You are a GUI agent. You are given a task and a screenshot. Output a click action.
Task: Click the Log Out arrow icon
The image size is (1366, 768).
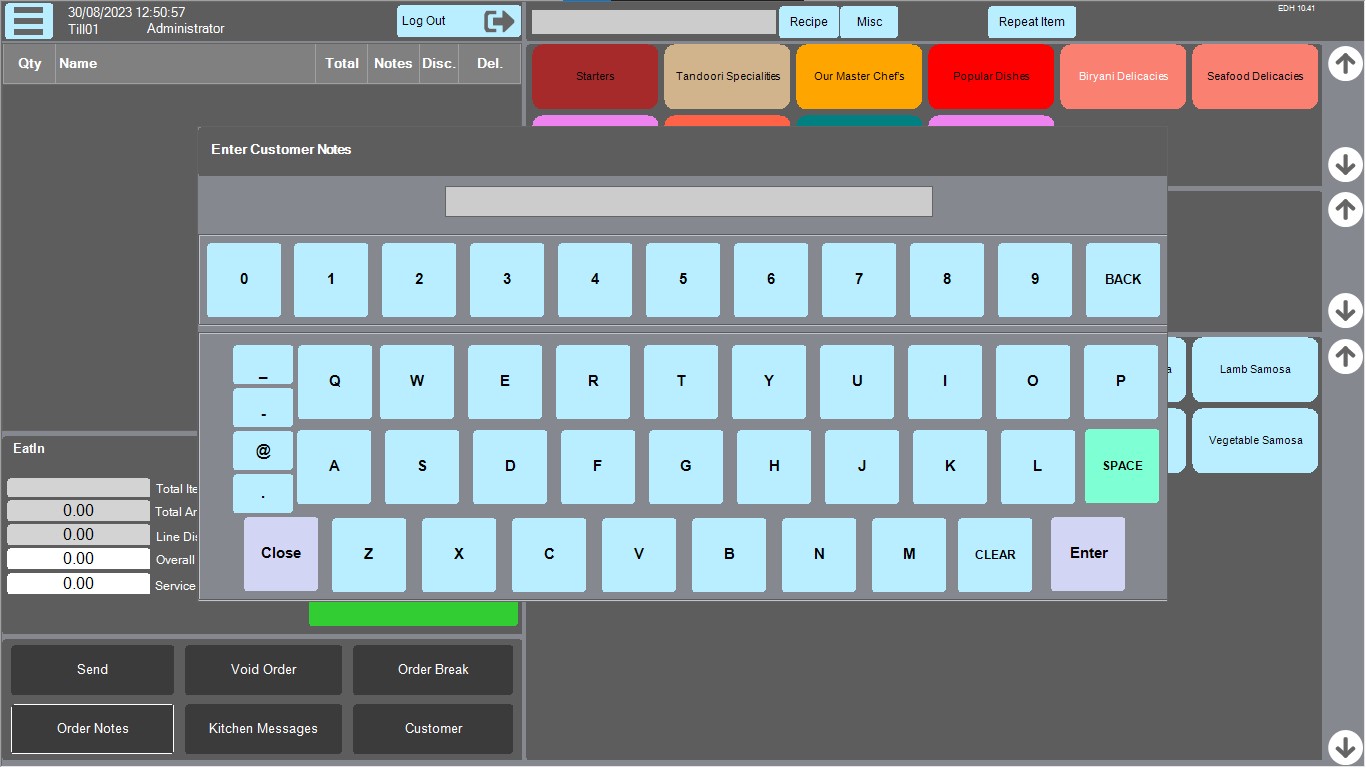pyautogui.click(x=499, y=21)
